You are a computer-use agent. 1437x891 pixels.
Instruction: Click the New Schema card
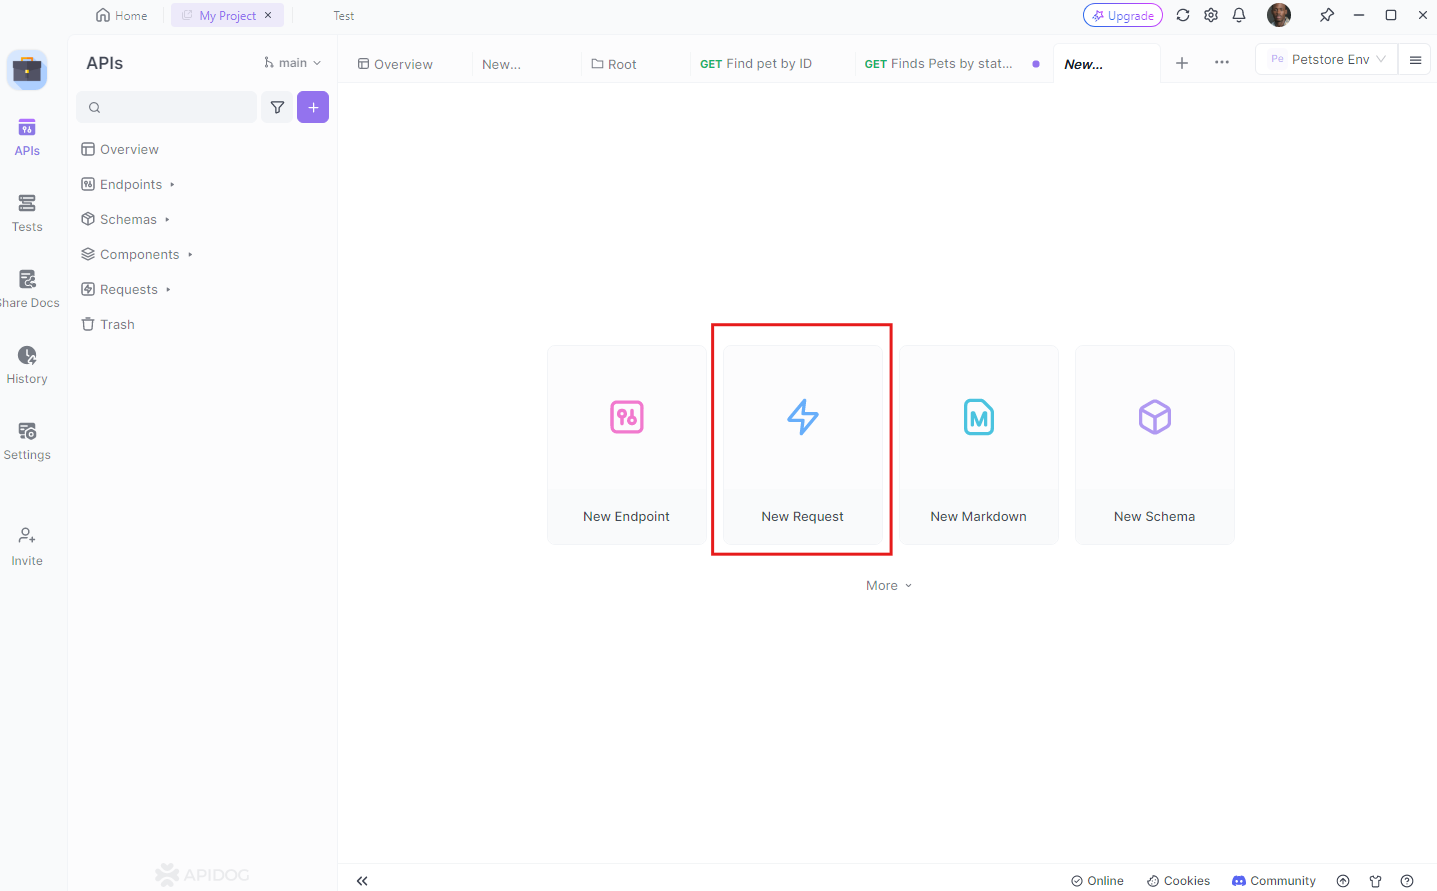click(x=1155, y=445)
